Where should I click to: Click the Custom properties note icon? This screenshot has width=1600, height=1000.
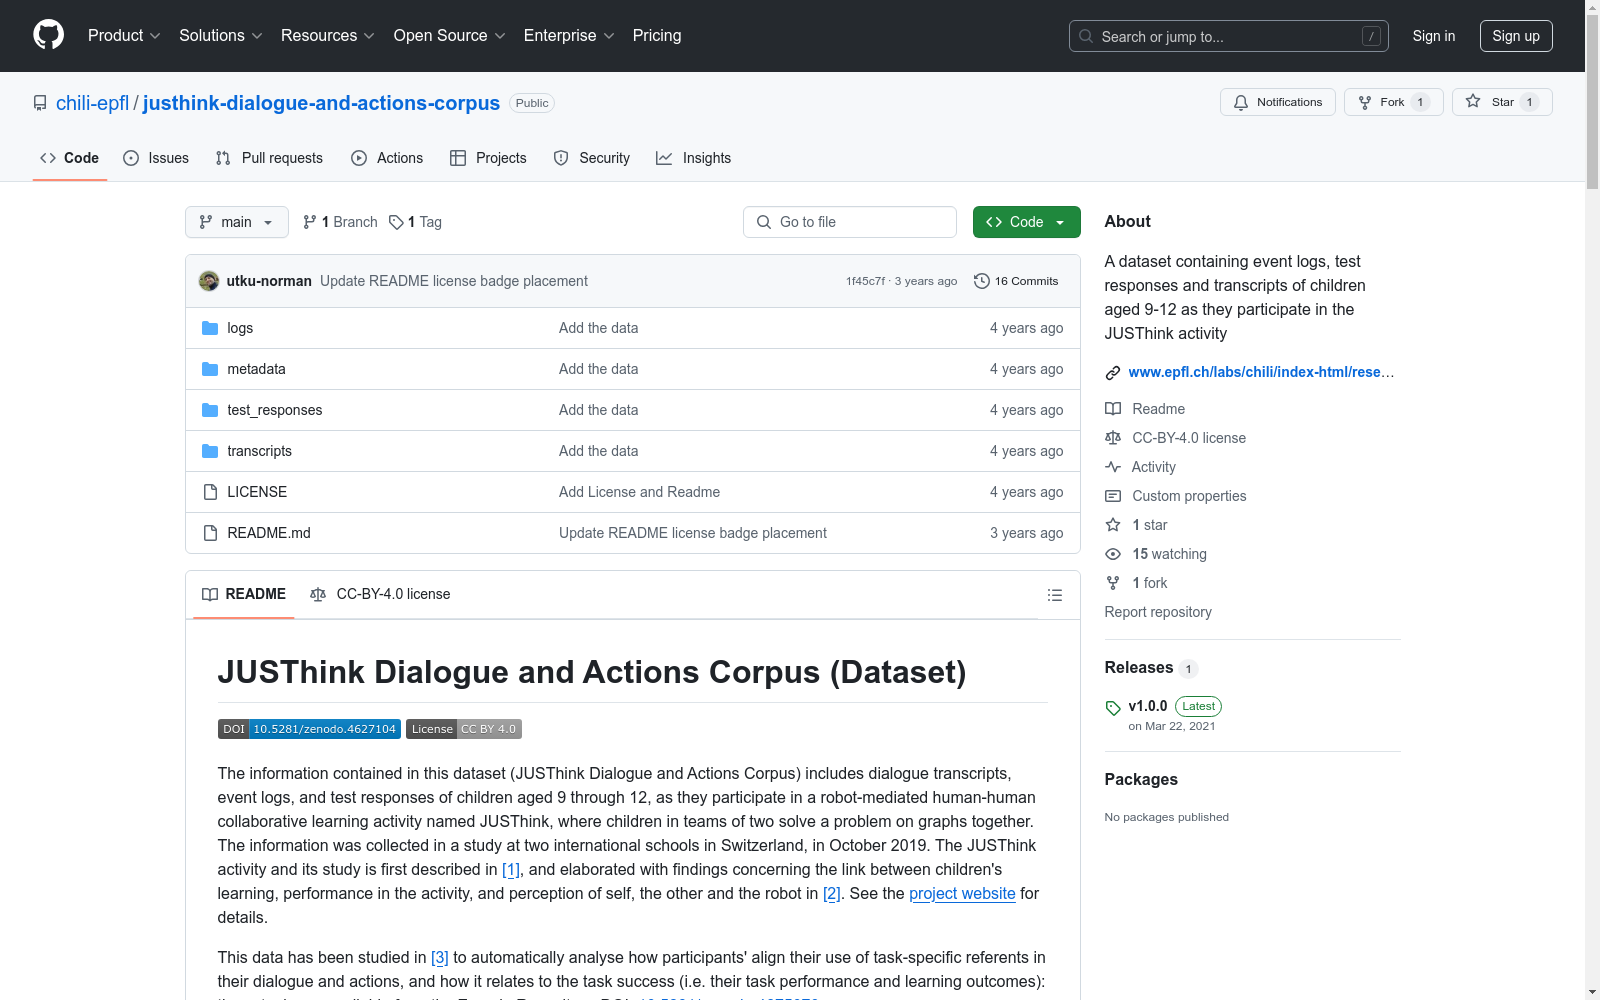tap(1113, 496)
